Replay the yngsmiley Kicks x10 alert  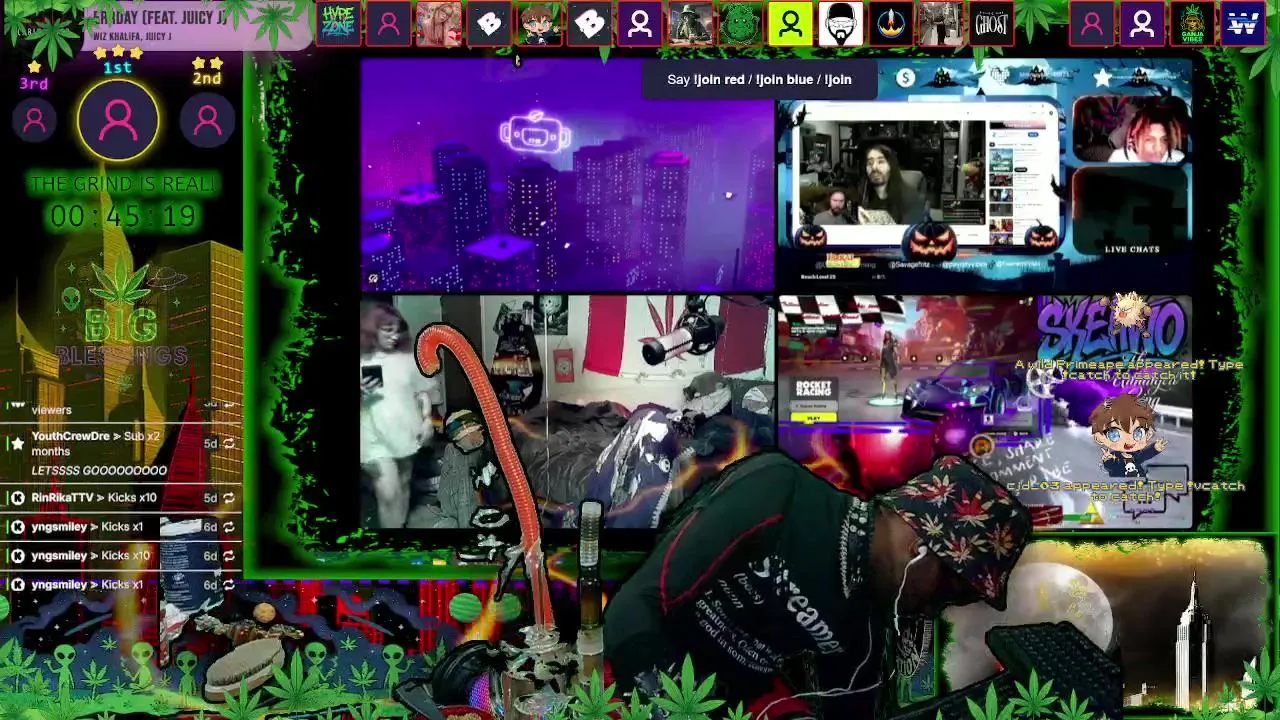[x=229, y=555]
